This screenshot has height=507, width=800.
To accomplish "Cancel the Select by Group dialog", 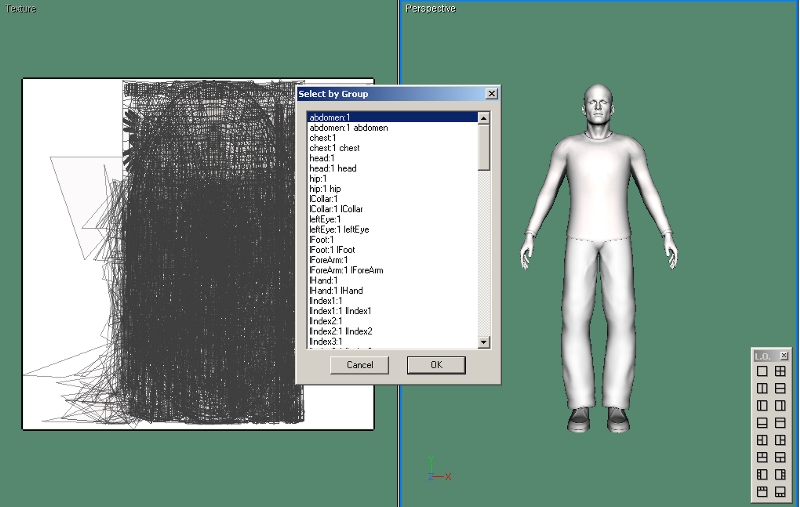I will [x=359, y=365].
